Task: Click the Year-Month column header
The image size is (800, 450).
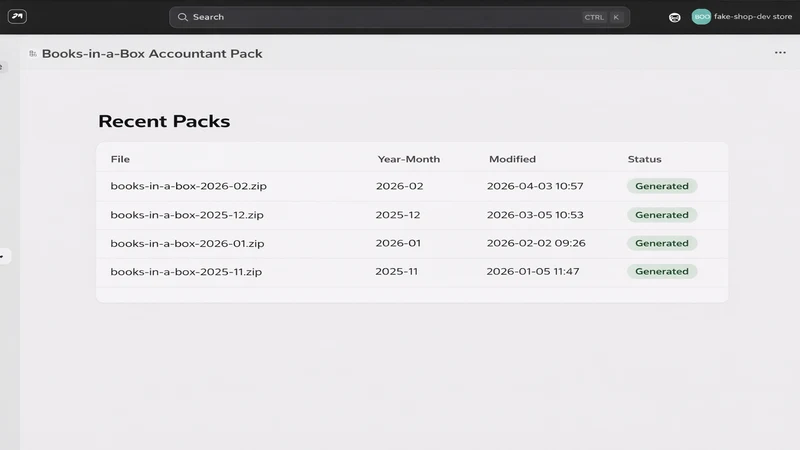Action: point(409,159)
